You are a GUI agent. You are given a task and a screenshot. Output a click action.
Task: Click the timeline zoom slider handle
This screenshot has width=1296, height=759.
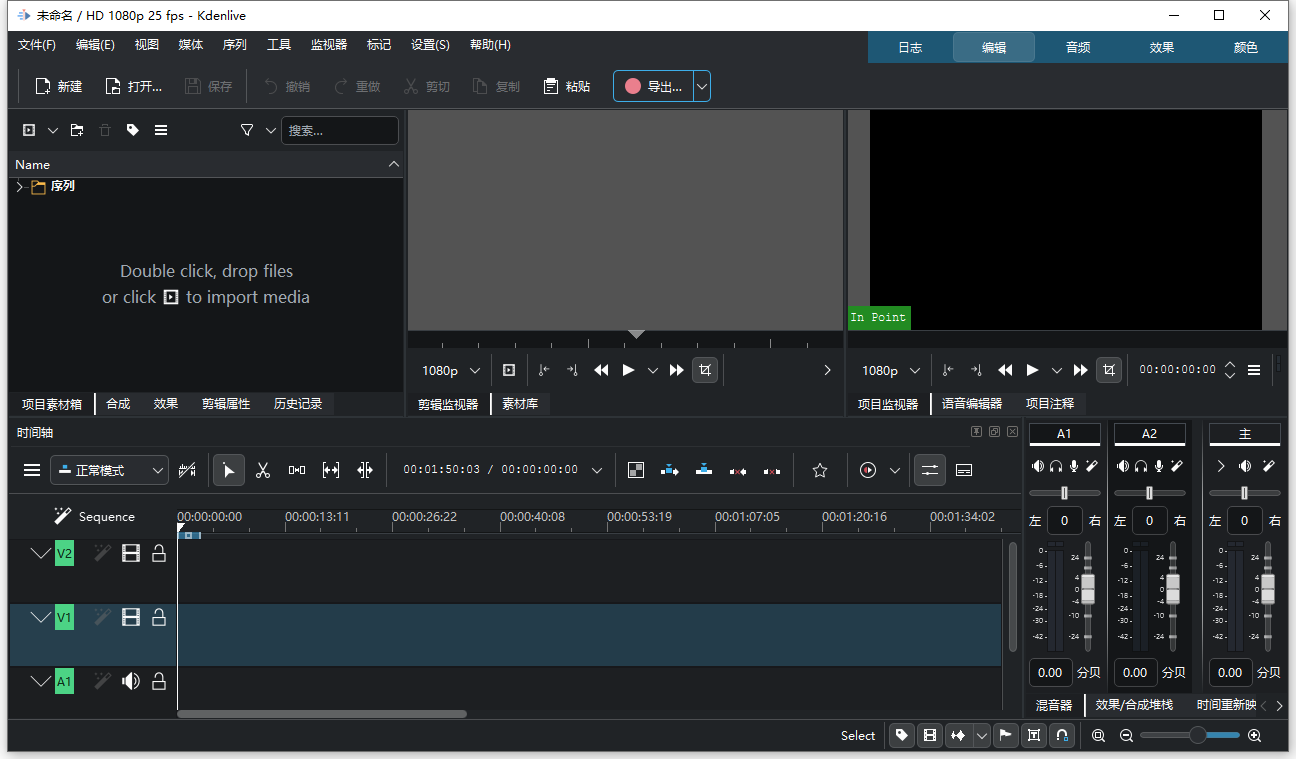[1197, 736]
